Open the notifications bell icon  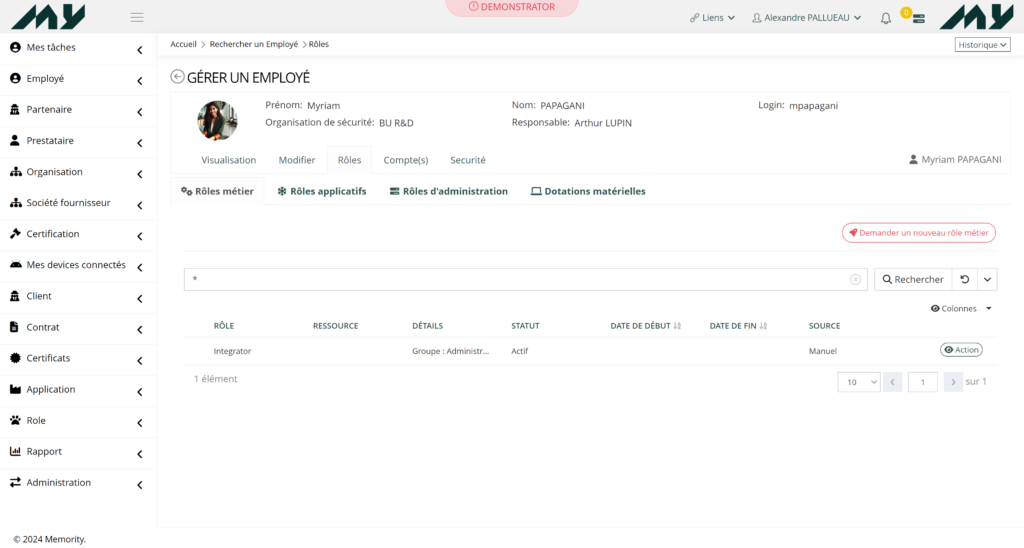pos(885,18)
